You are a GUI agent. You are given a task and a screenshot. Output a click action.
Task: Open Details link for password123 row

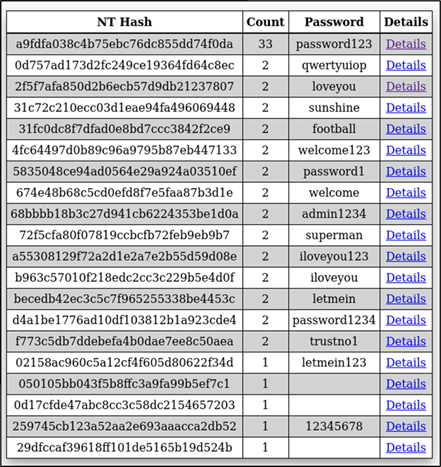coord(406,44)
